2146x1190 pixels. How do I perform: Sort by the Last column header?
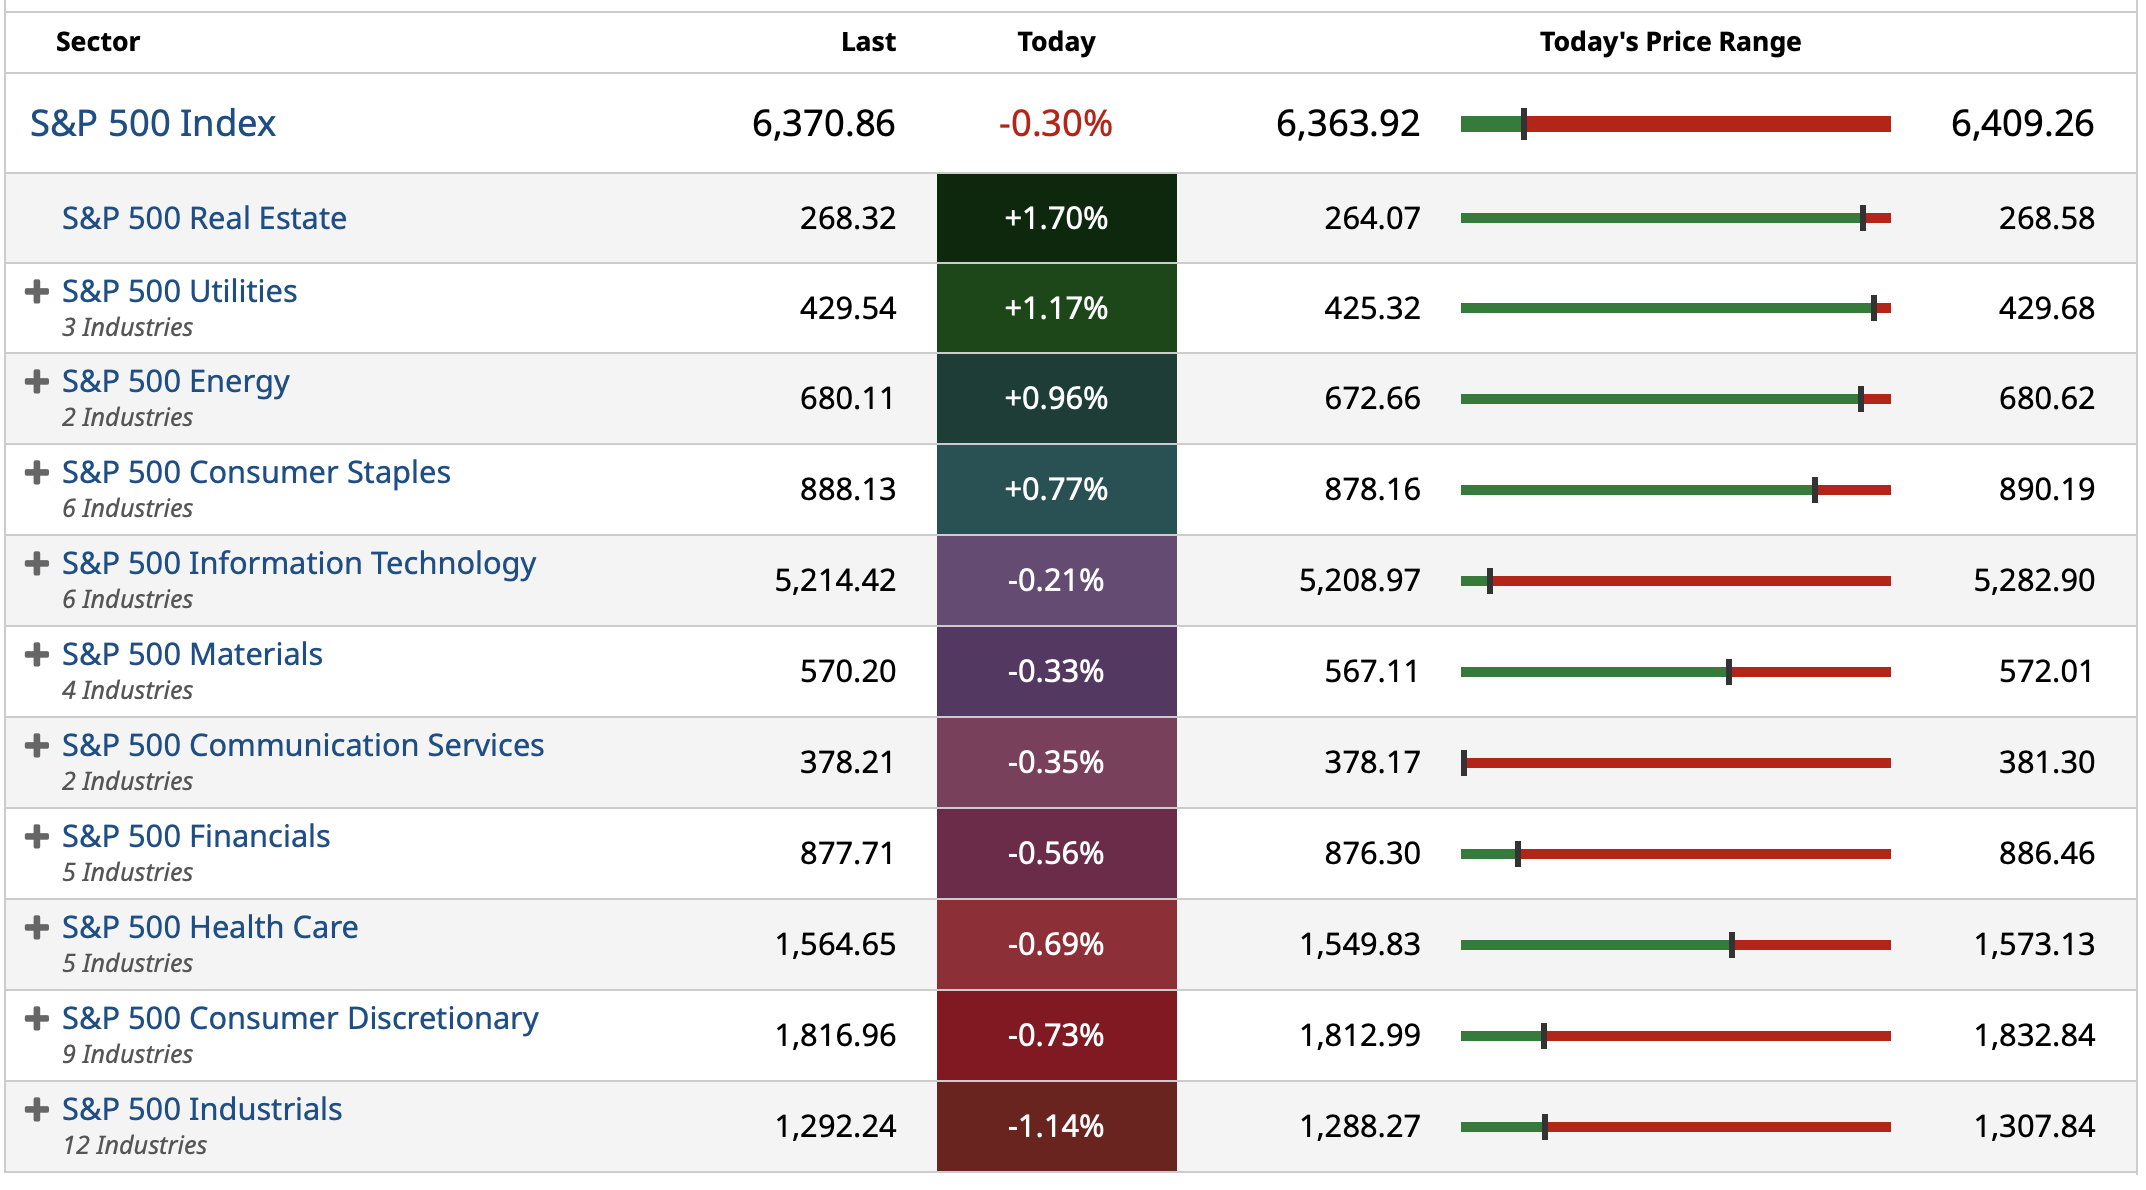click(868, 42)
